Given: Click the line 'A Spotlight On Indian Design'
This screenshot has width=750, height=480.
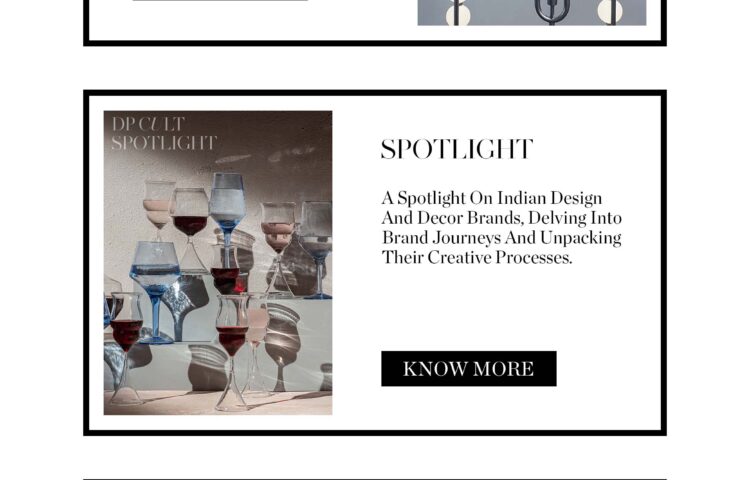Looking at the screenshot, I should click(491, 198).
